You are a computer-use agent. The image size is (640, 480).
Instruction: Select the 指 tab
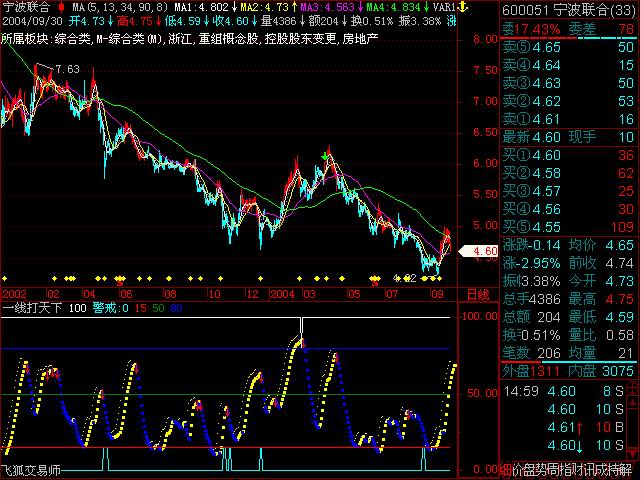tap(565, 470)
